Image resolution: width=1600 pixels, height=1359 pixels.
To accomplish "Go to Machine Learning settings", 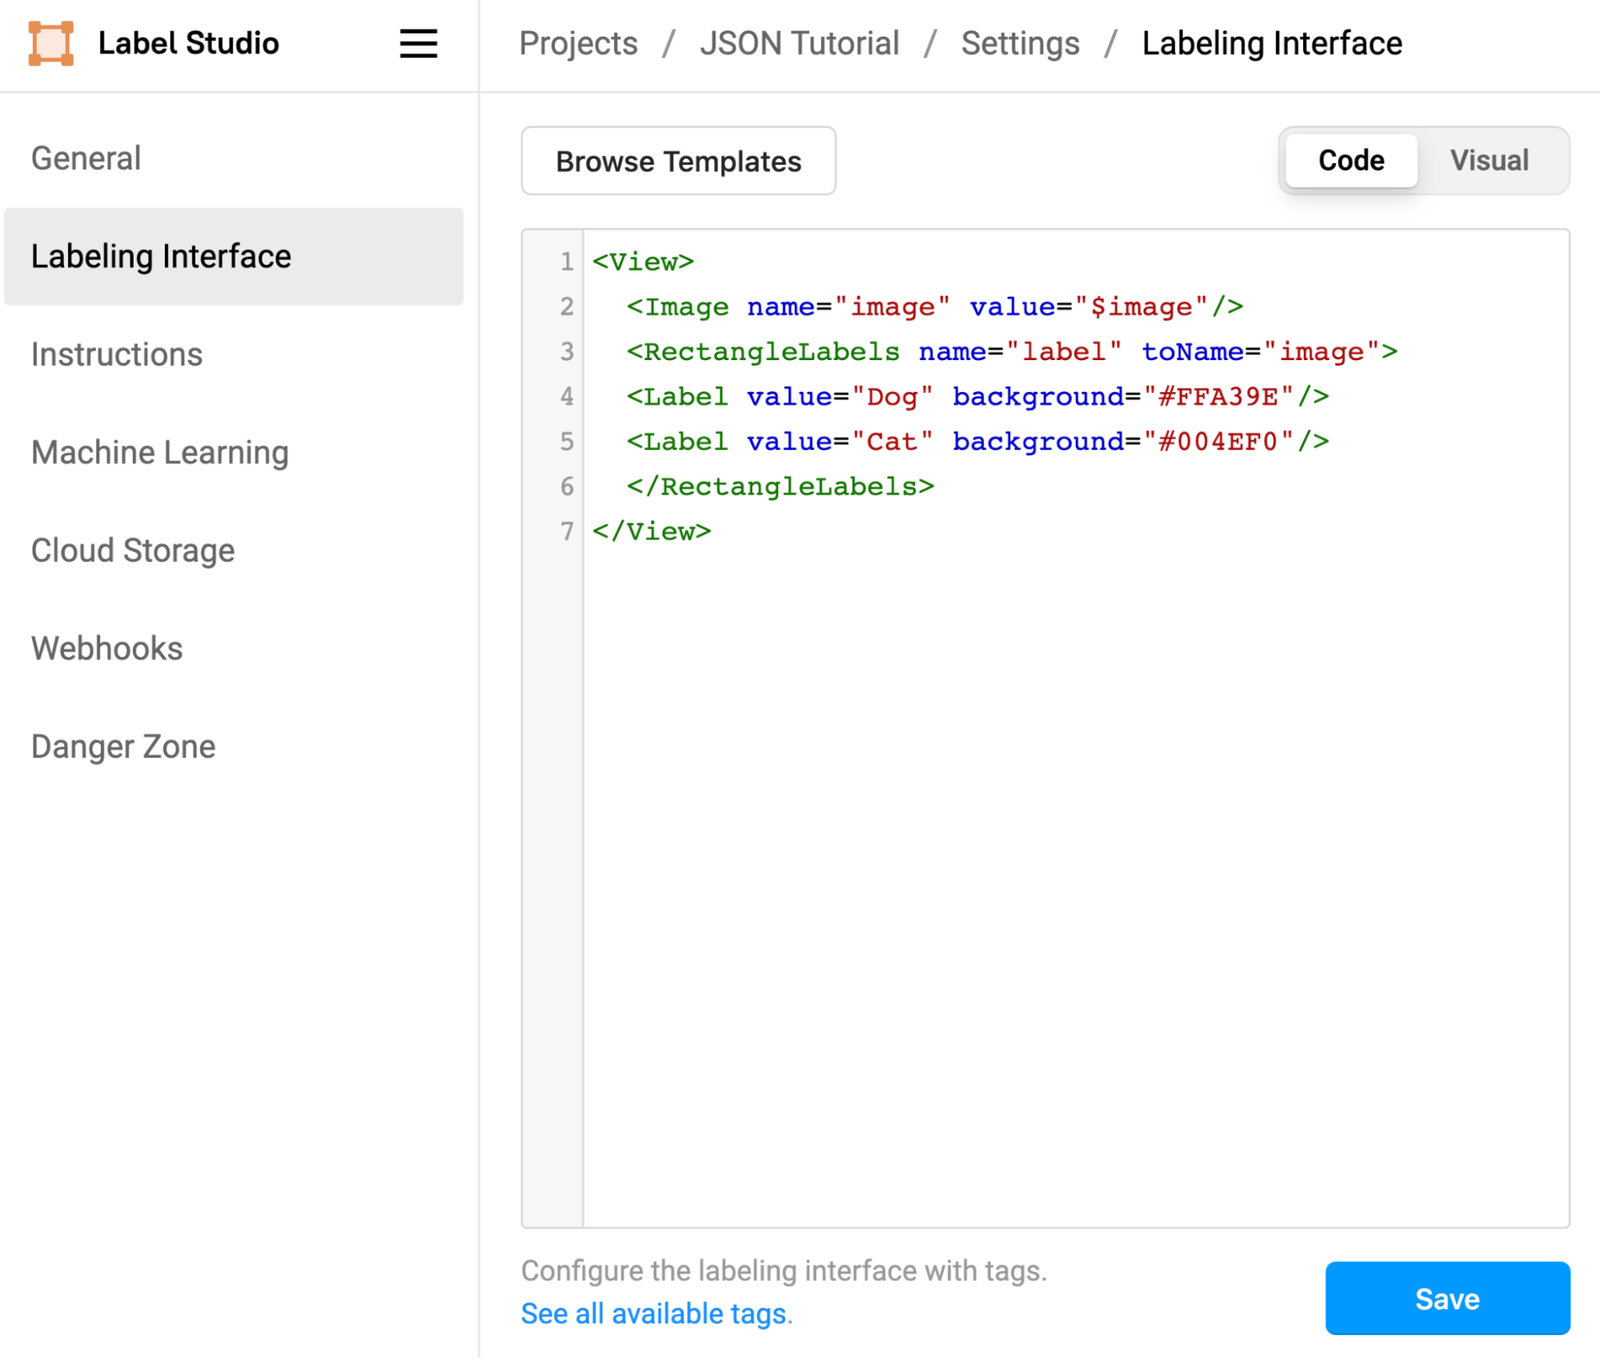I will point(160,451).
